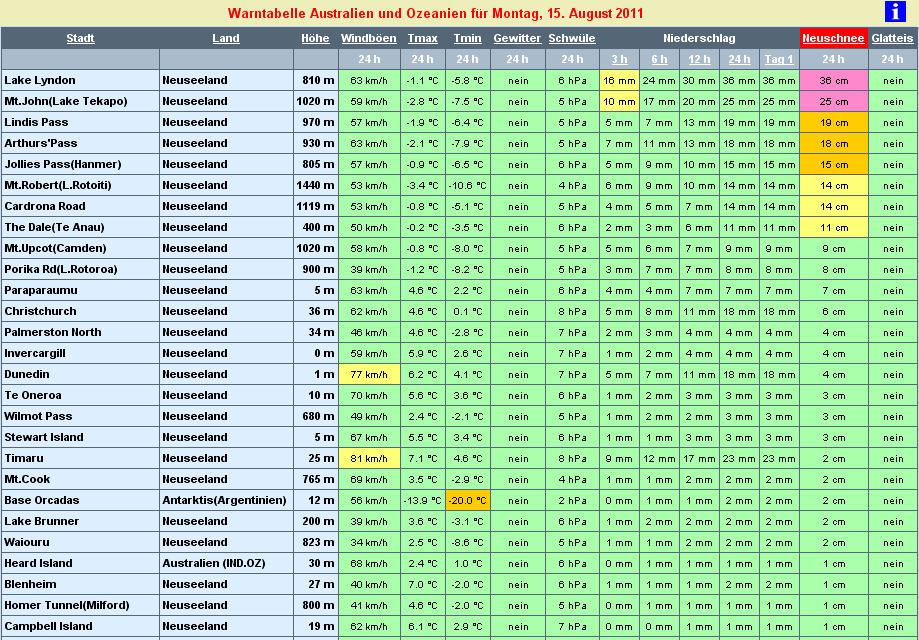
Task: Click the yellow 77 km/h Windböen cell
Action: (x=369, y=375)
